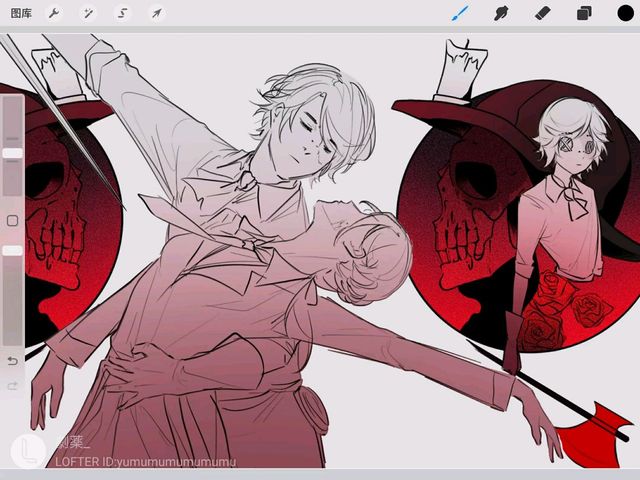Undo the last stroke with sidebar arrow
640x480 pixels.
[x=12, y=360]
